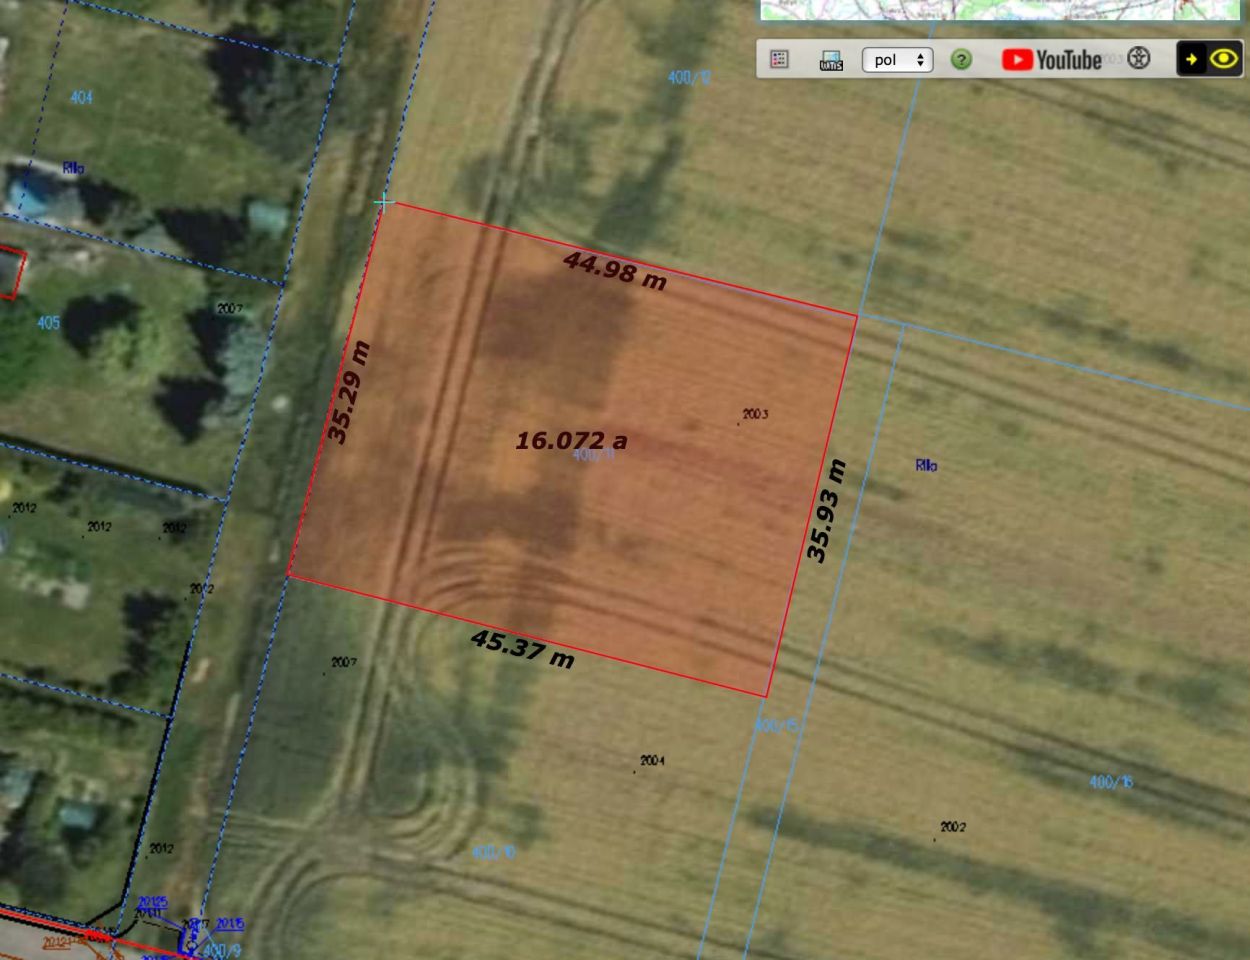Open the WMS layers icon
This screenshot has height=960, width=1250.
(831, 60)
